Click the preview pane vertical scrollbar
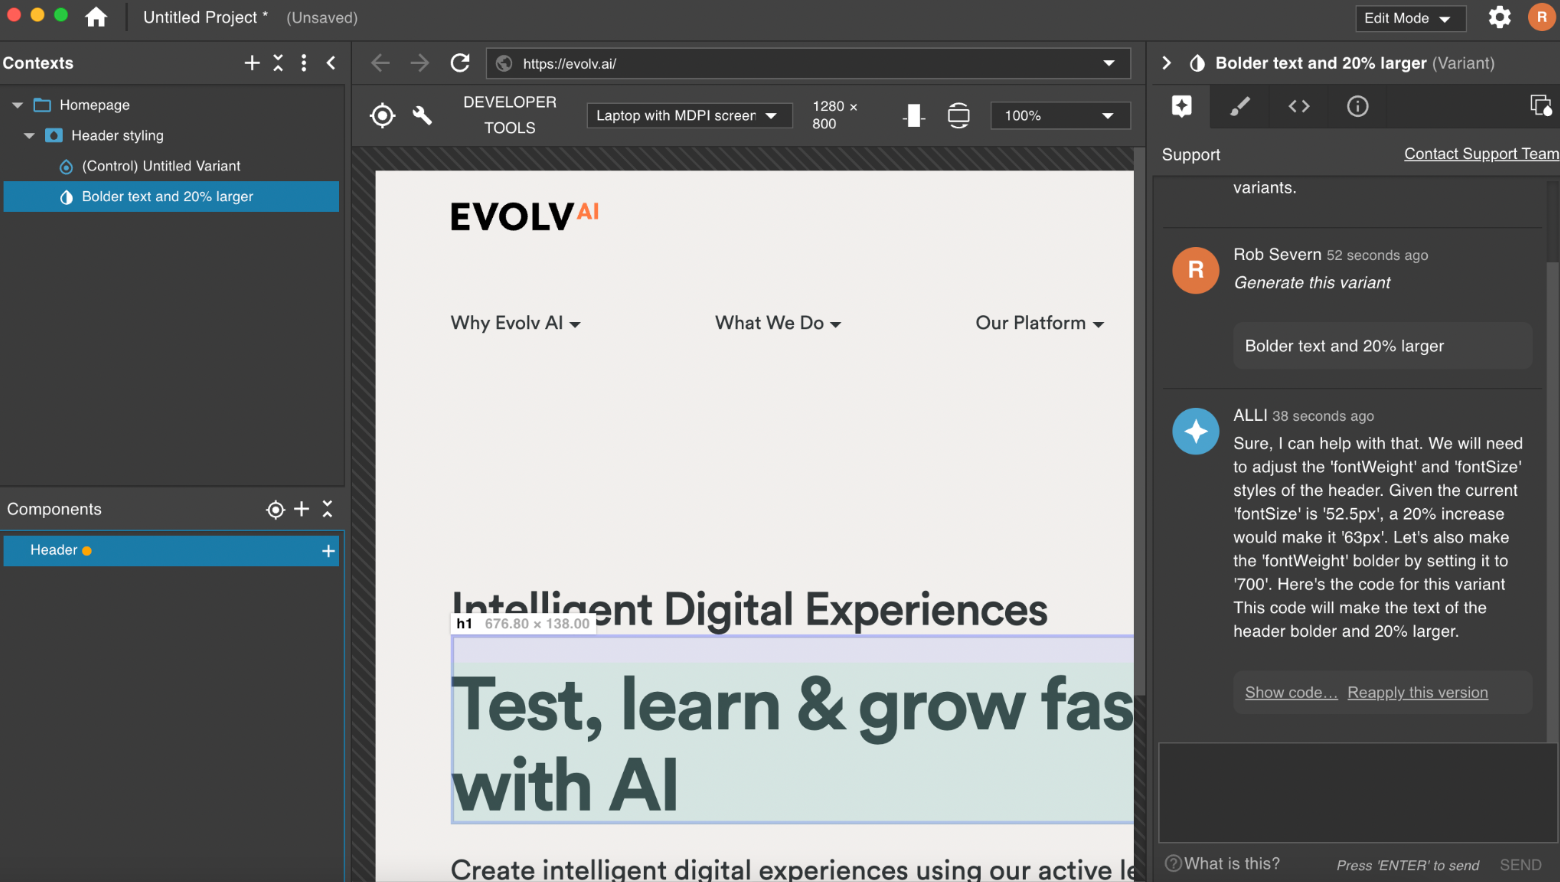This screenshot has height=882, width=1560. pos(1139,420)
